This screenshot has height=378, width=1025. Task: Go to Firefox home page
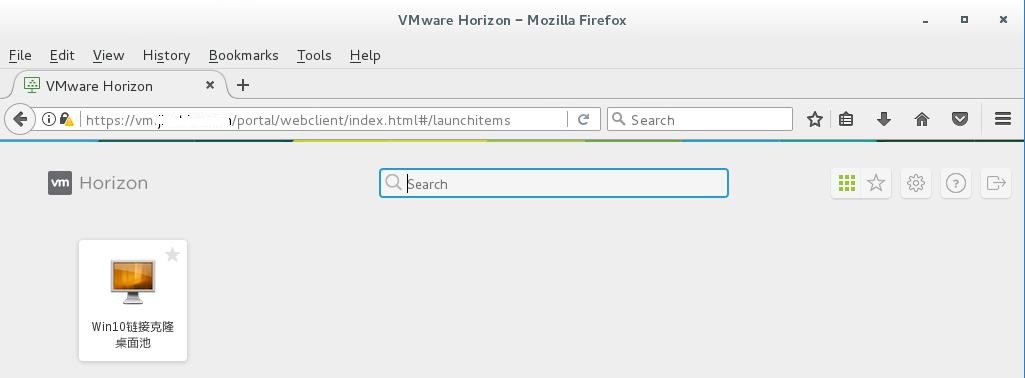[x=922, y=119]
